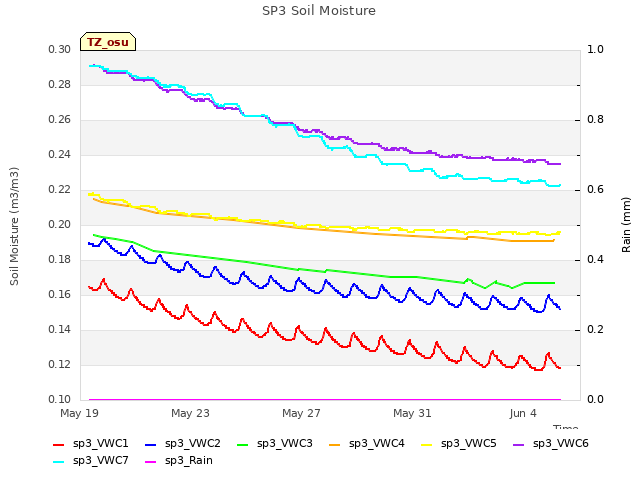Click the 0.10 left axis tick label
Screen dimensions: 640x480
[x=60, y=400]
